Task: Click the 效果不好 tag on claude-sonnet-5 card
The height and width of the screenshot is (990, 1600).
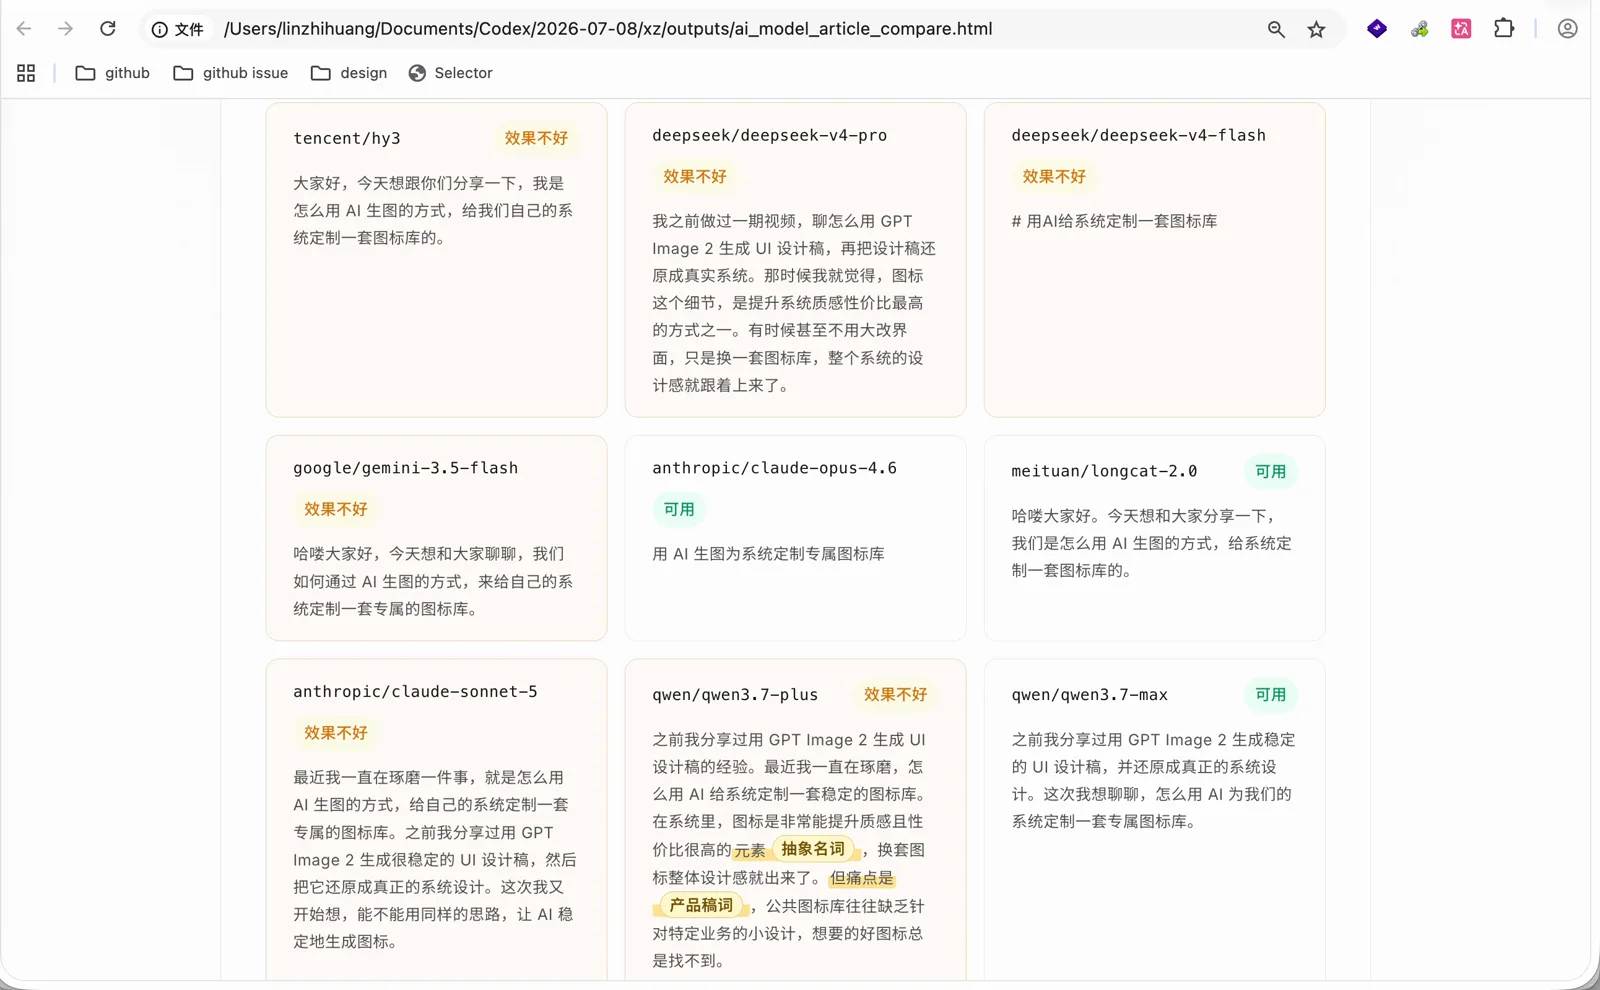Action: [x=336, y=733]
